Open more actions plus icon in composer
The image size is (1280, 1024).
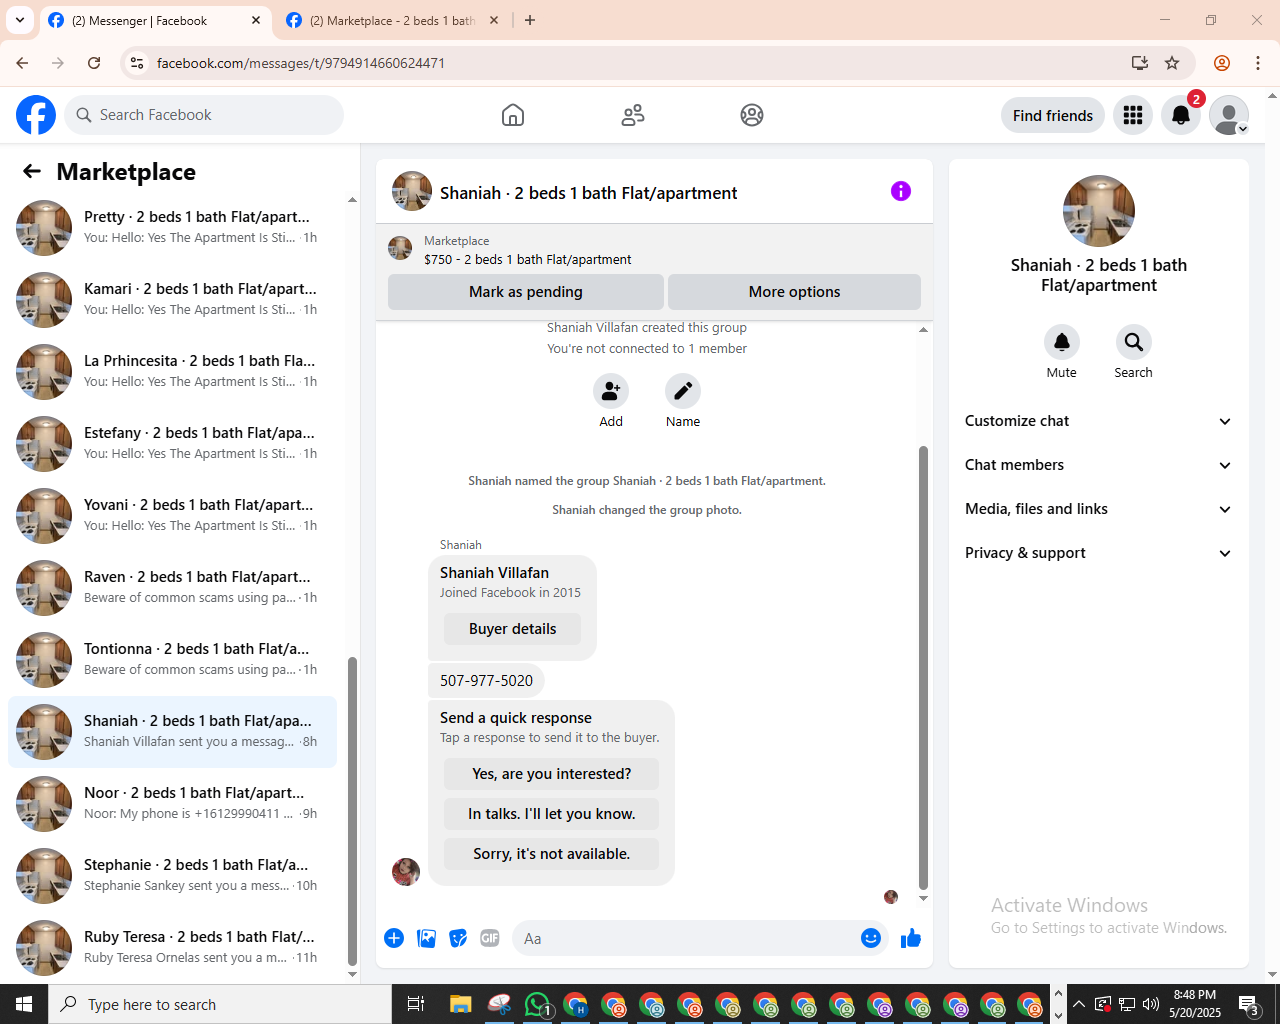394,938
